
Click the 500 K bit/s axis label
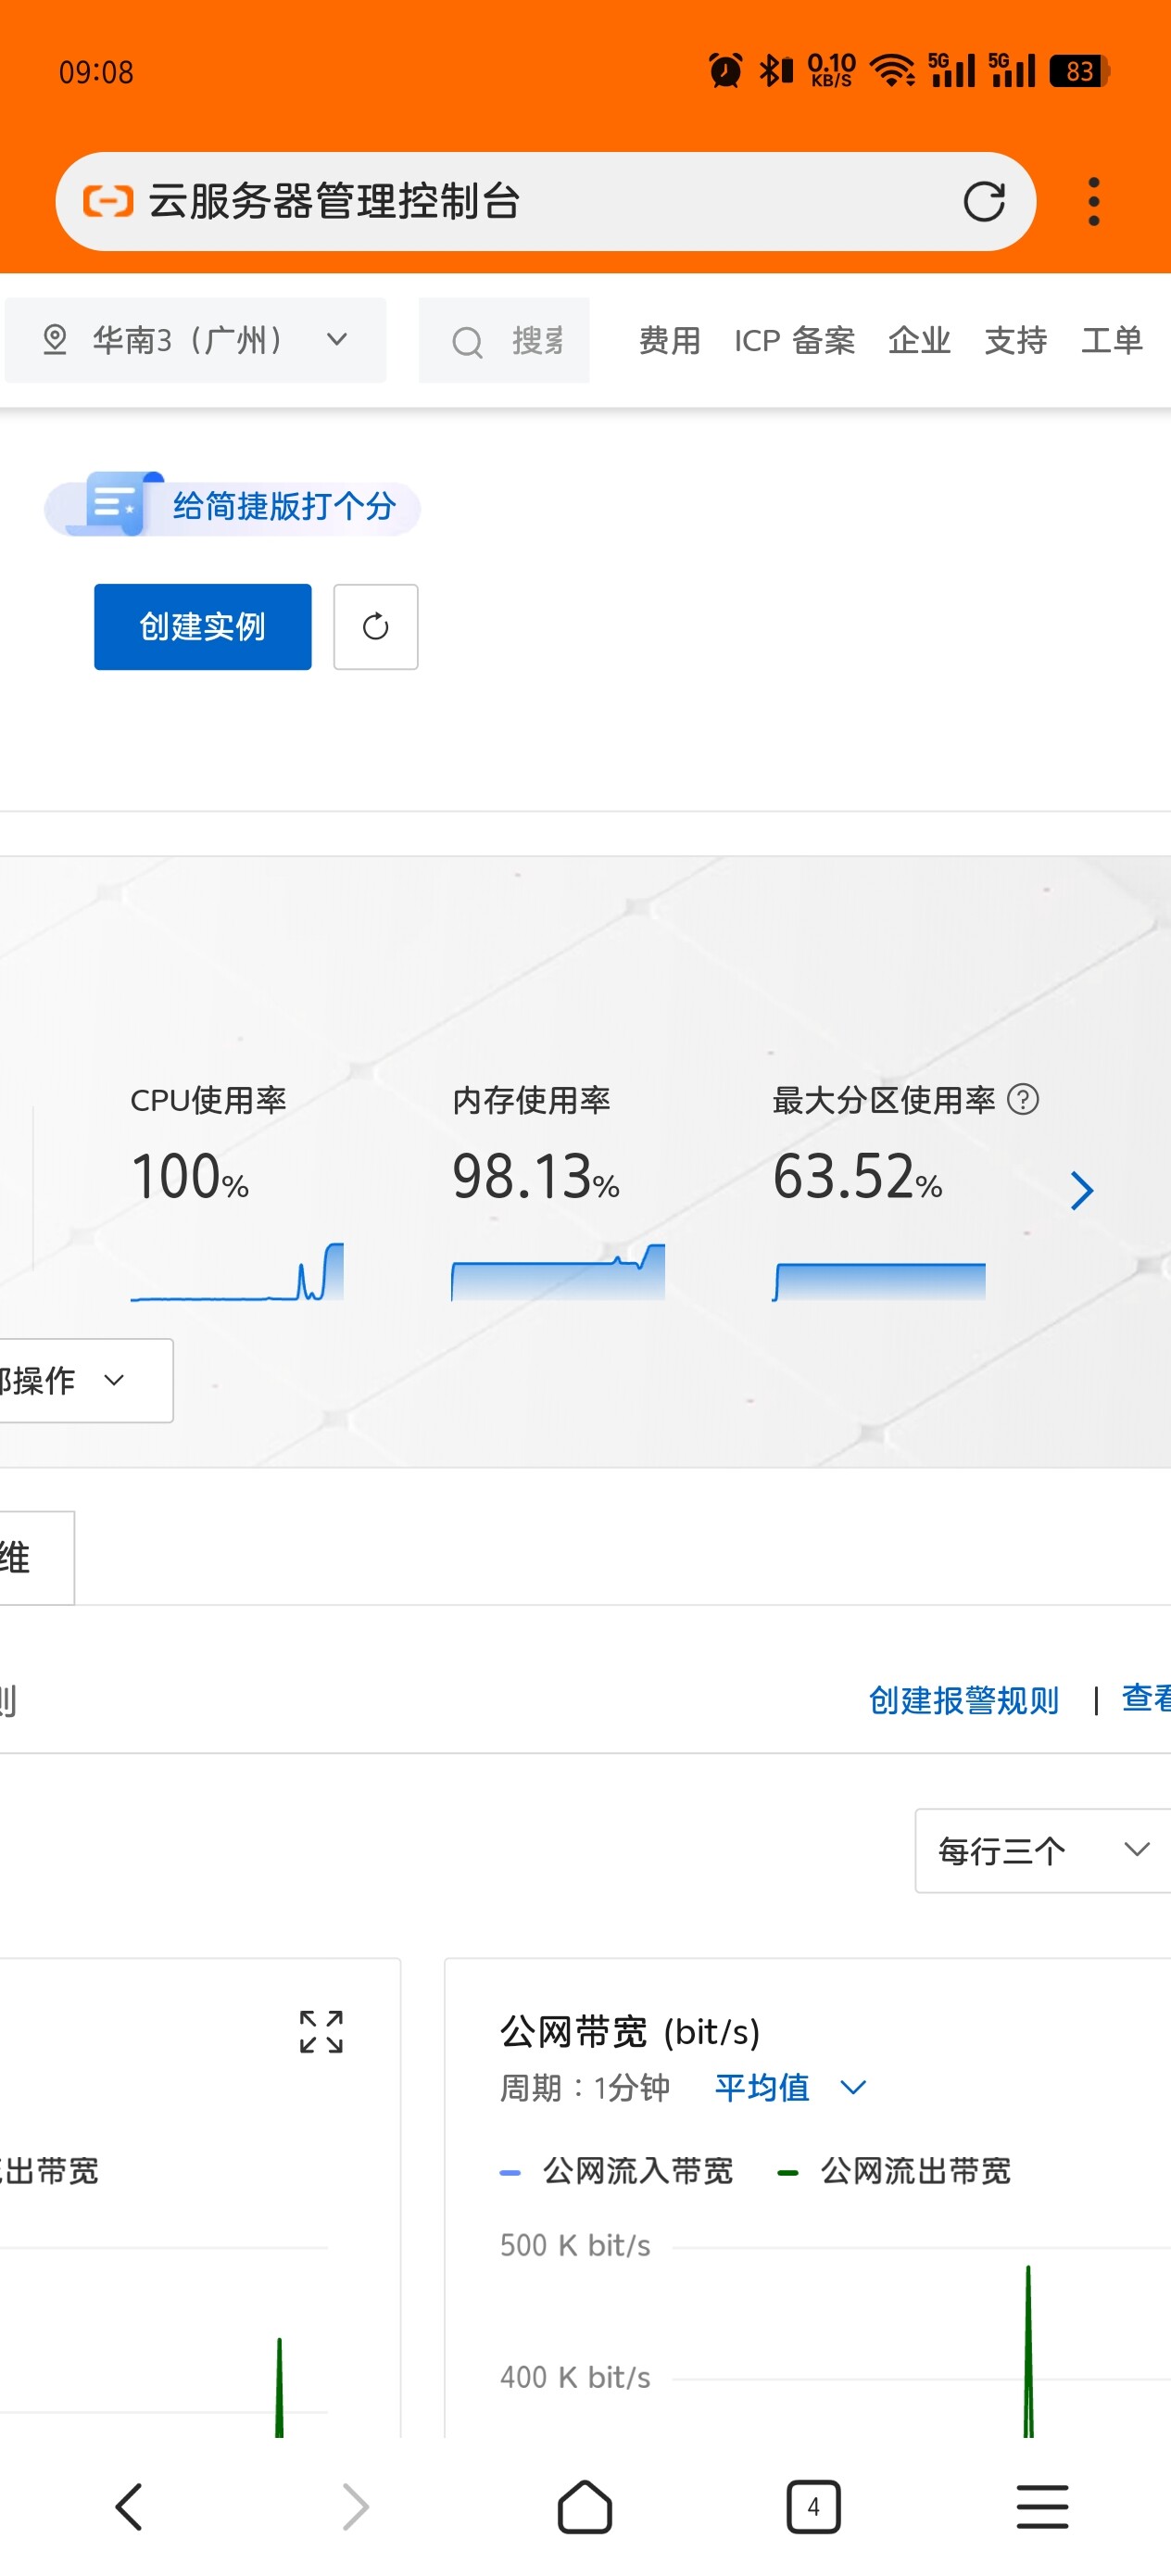pyautogui.click(x=575, y=2245)
